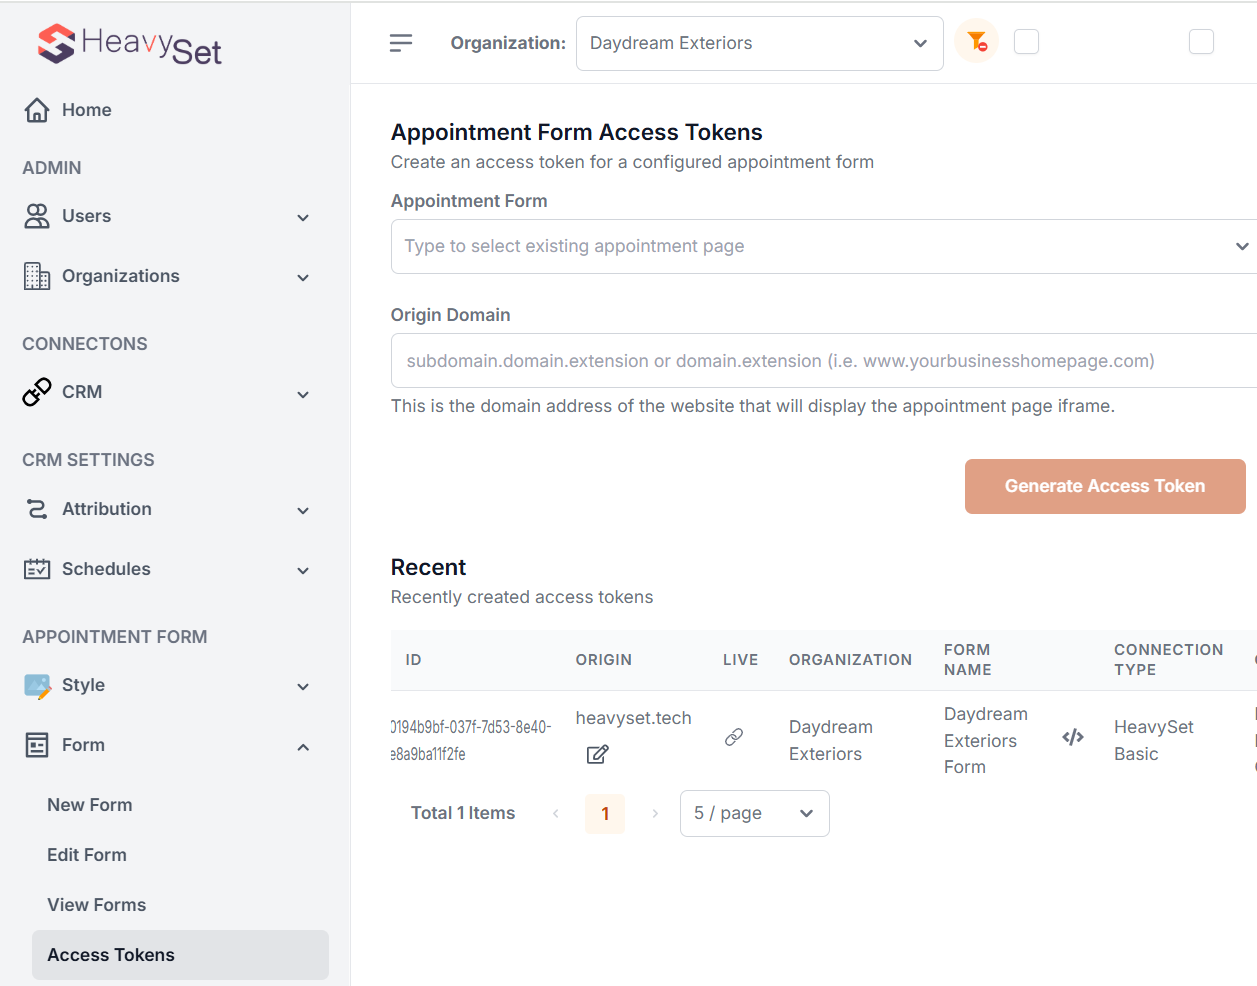Click the orange clear filter icon
Image resolution: width=1257 pixels, height=986 pixels.
(977, 42)
